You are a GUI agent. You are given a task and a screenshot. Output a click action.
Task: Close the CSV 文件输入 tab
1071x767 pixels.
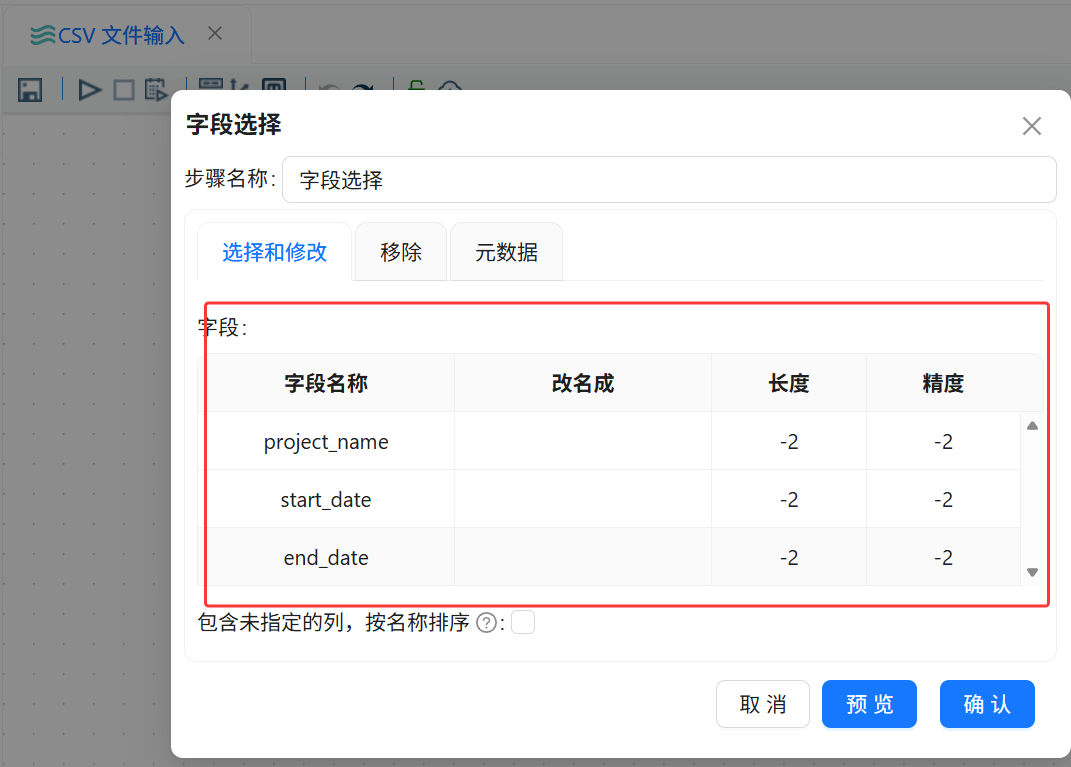pyautogui.click(x=215, y=33)
